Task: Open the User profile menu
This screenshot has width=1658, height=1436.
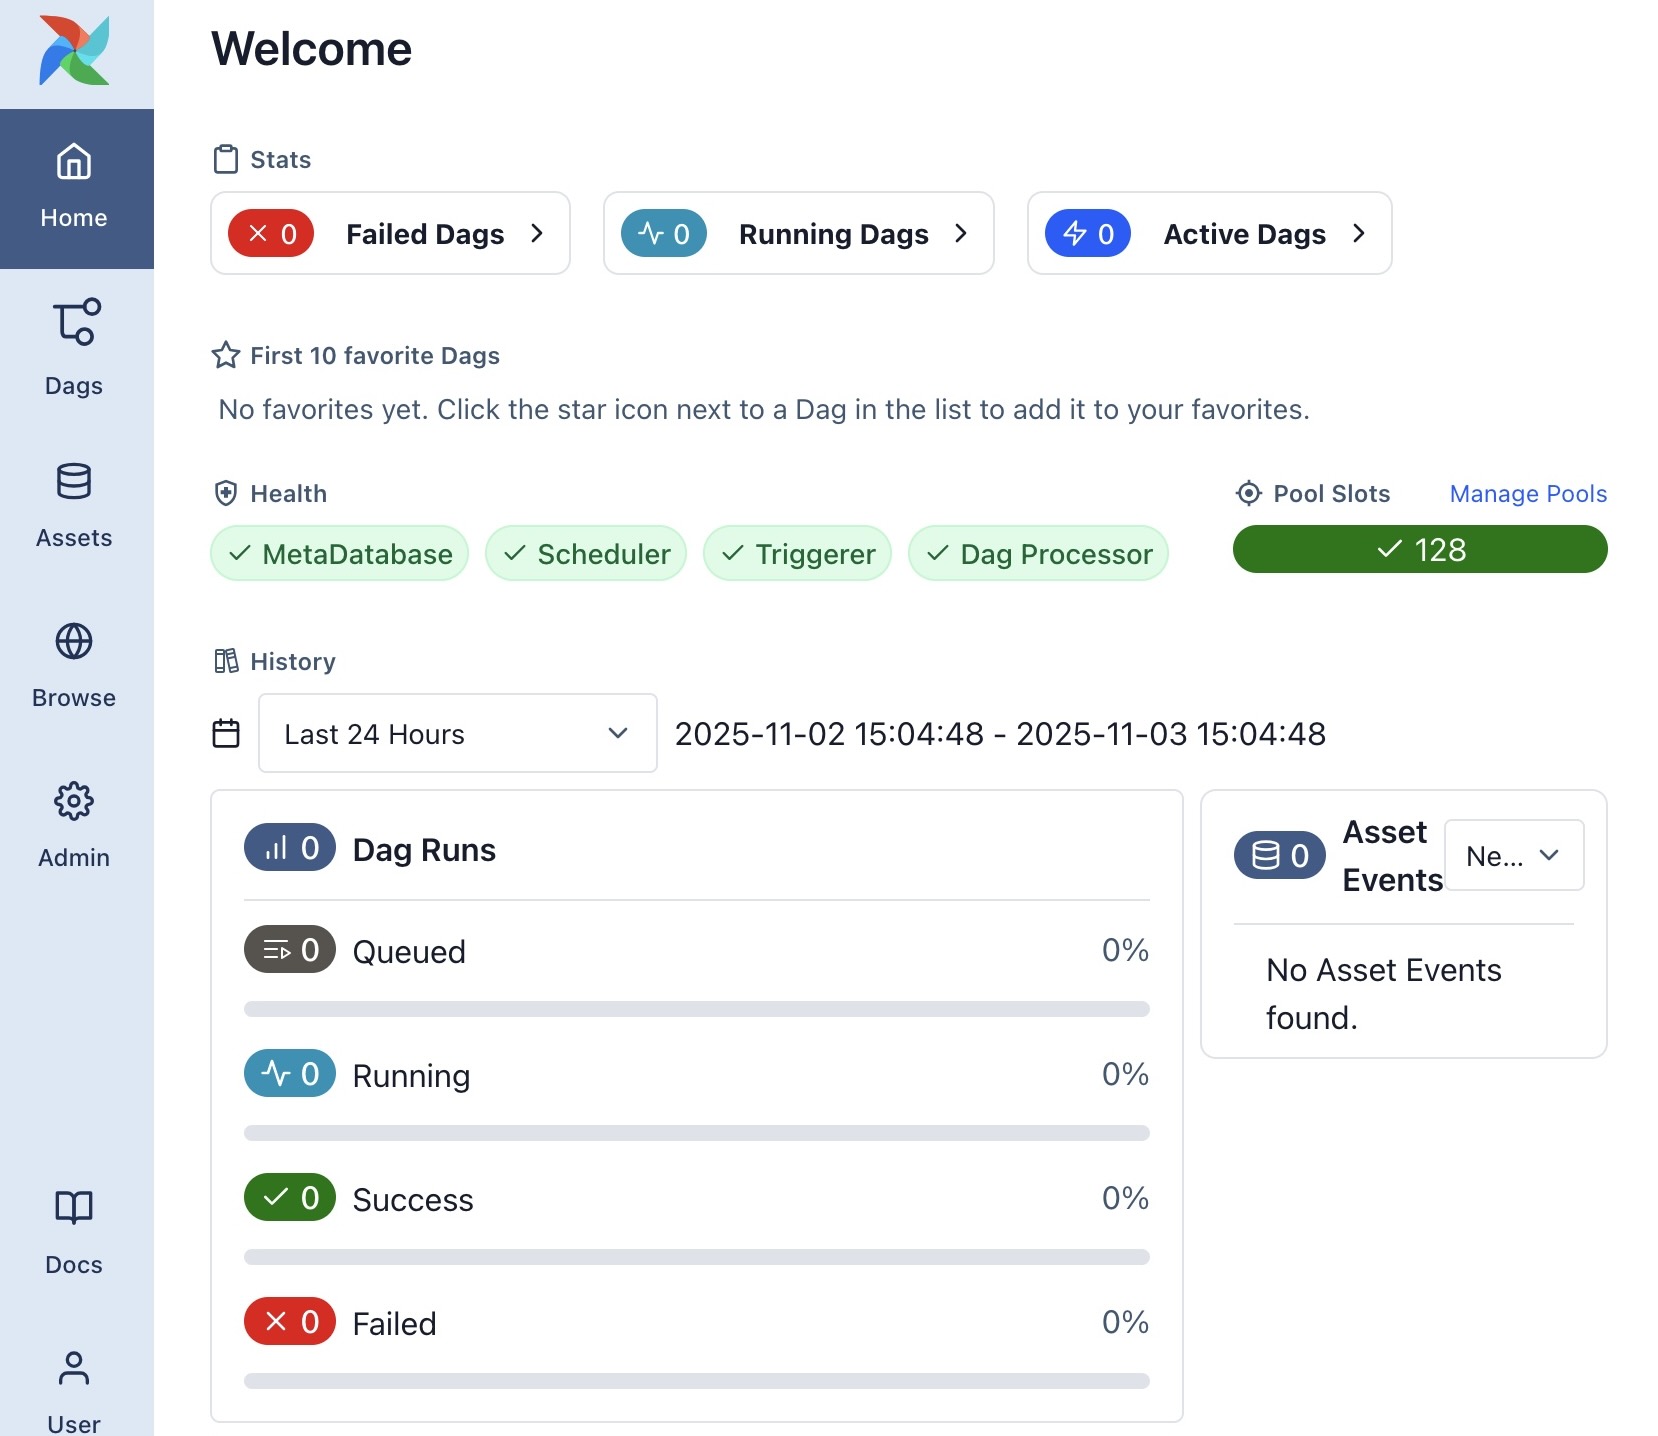Action: [74, 1391]
